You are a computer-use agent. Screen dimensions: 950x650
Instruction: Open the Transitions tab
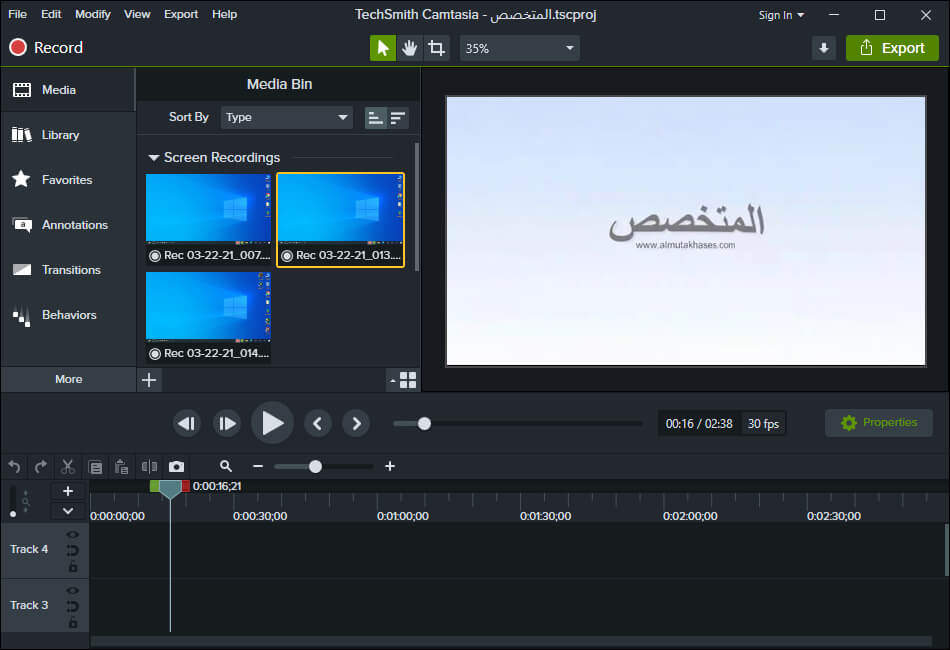pyautogui.click(x=68, y=270)
